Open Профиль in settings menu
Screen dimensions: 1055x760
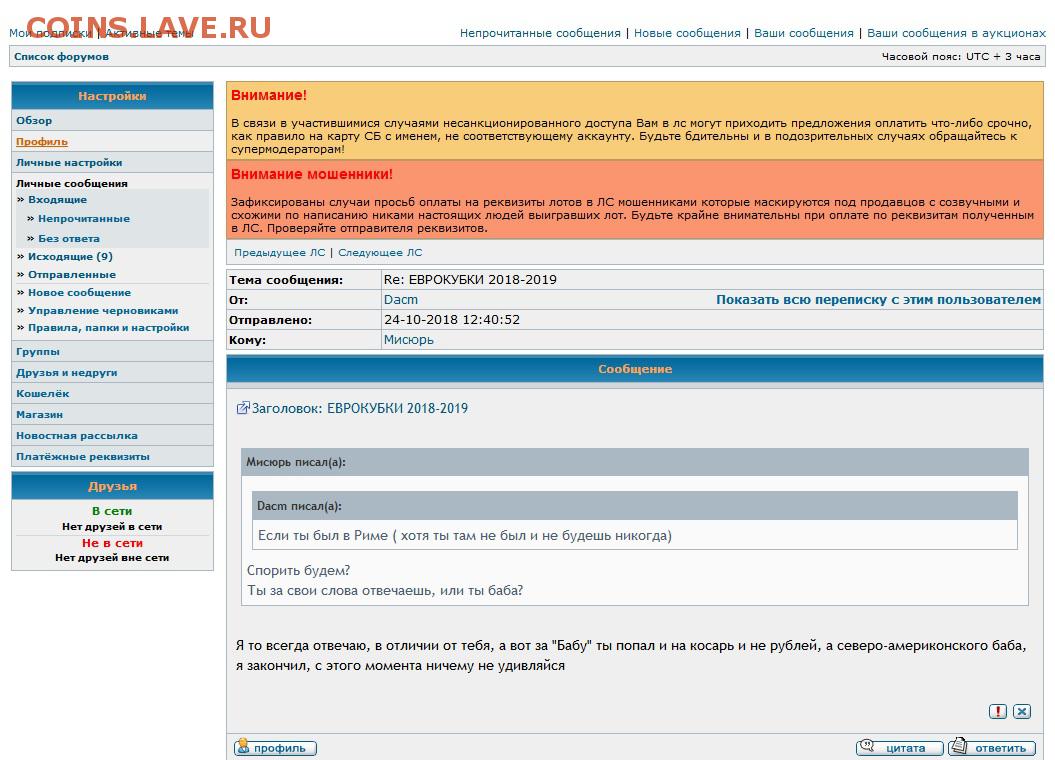click(x=112, y=141)
